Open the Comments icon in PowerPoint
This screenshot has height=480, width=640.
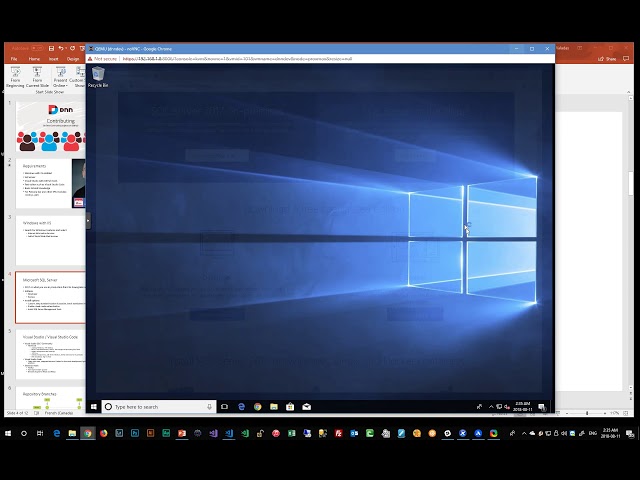[x=626, y=59]
